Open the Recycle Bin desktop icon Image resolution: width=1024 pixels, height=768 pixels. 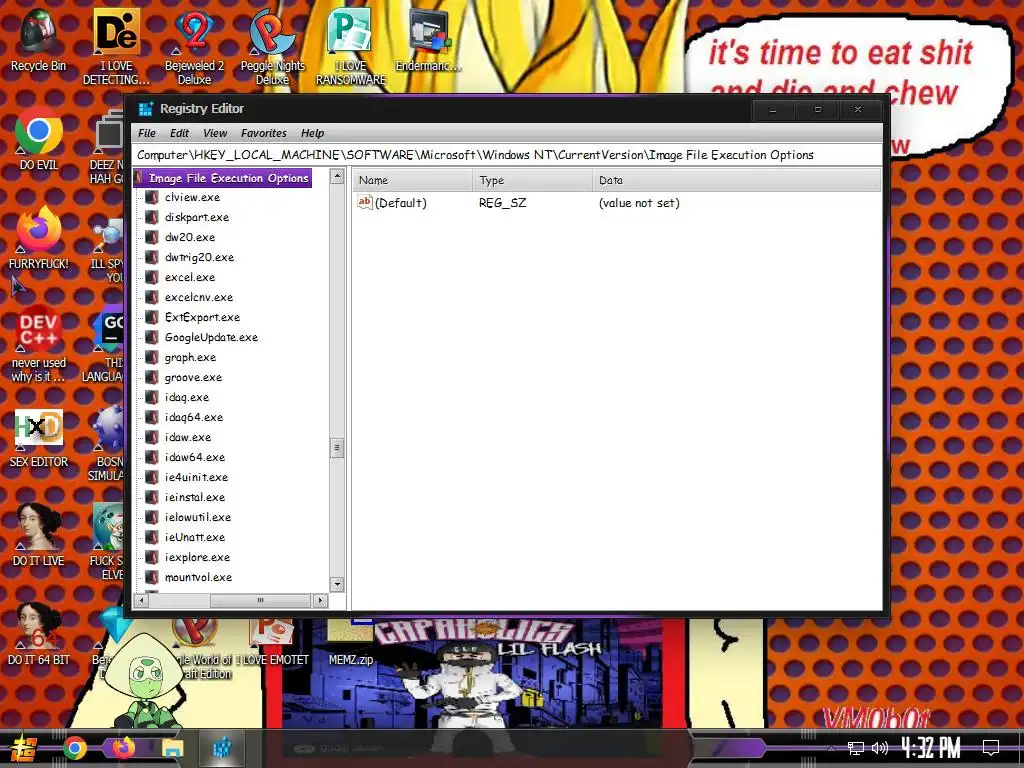(39, 40)
